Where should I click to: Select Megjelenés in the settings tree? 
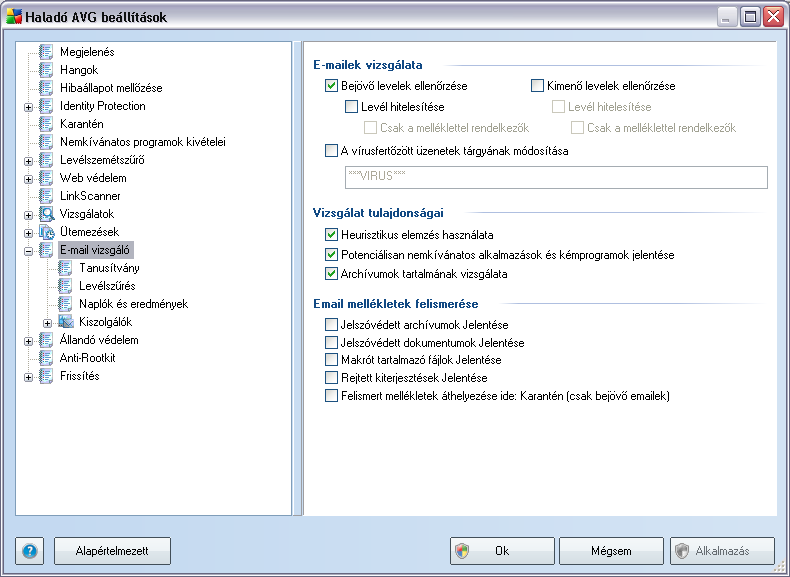tap(87, 52)
